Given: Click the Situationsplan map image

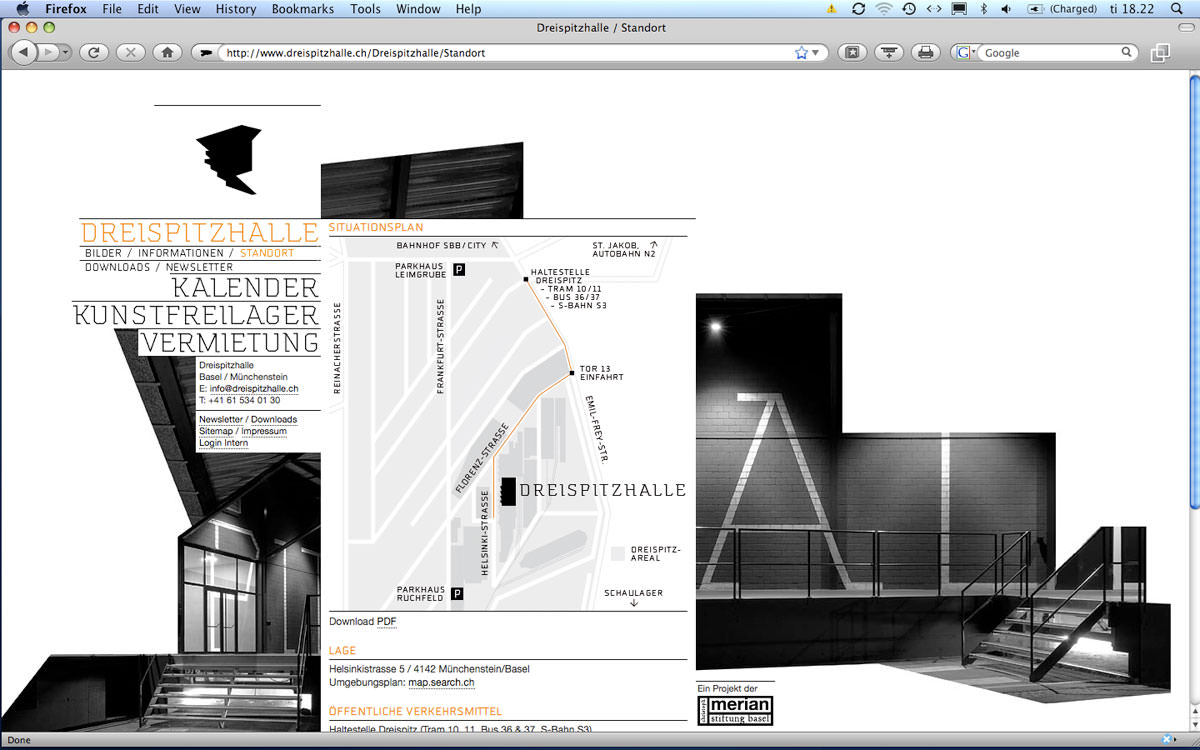Looking at the screenshot, I should point(508,424).
